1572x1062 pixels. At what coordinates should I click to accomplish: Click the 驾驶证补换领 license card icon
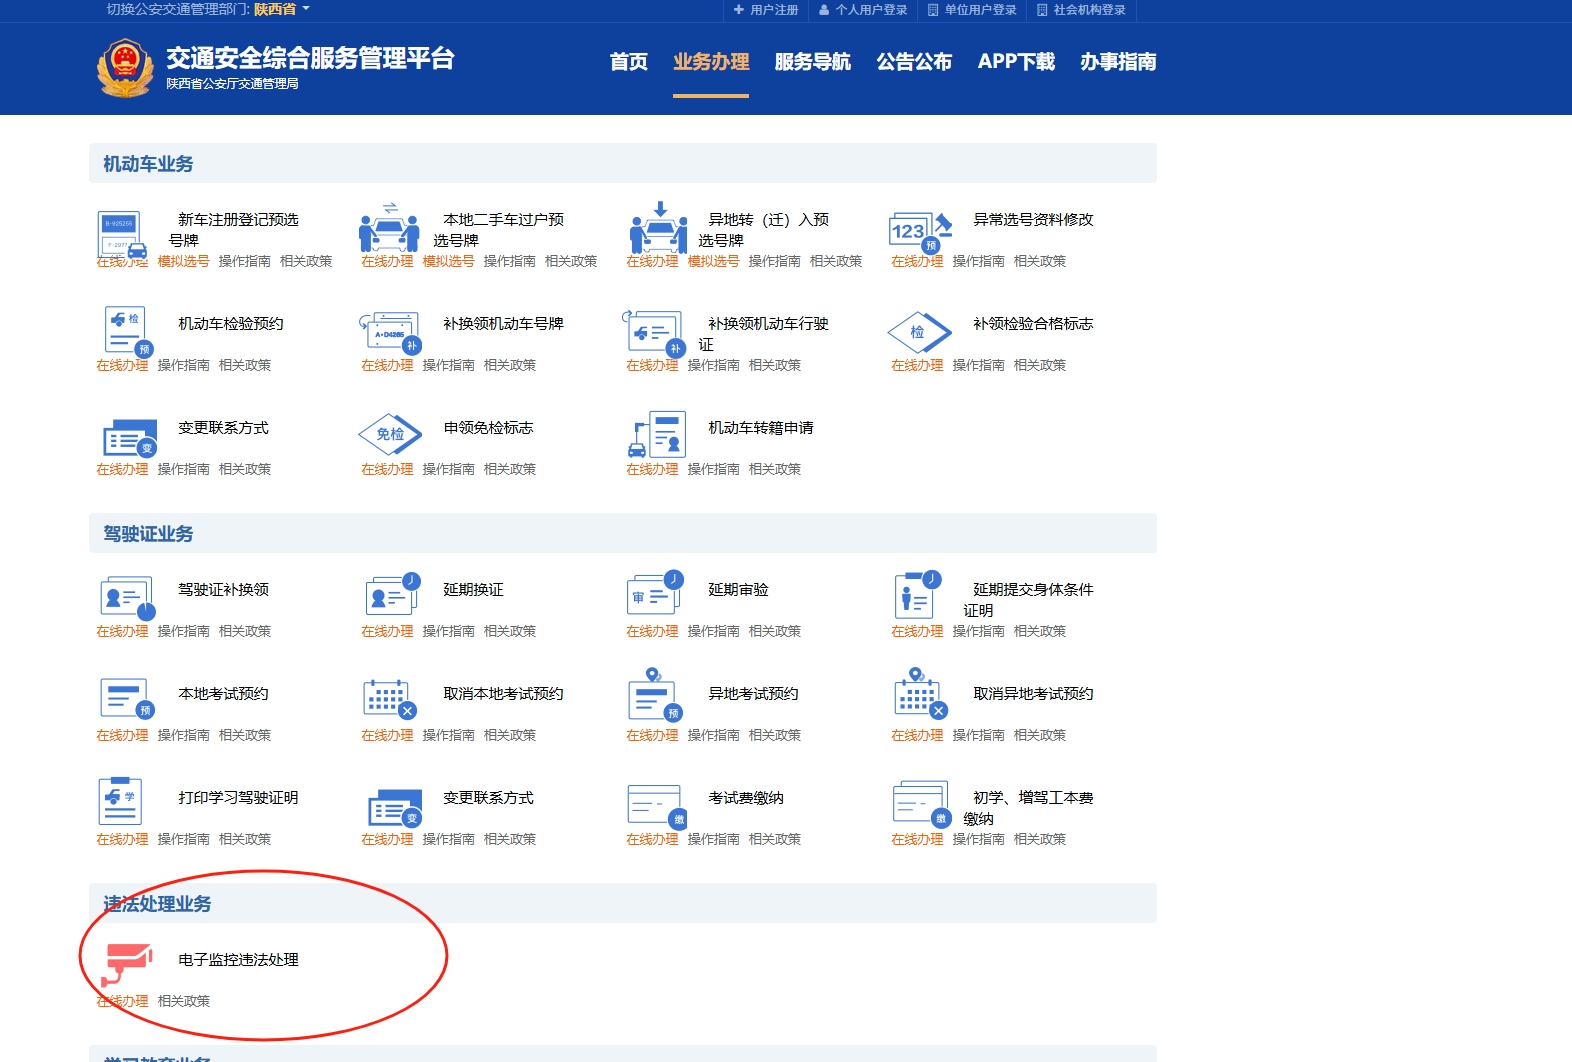click(x=127, y=597)
